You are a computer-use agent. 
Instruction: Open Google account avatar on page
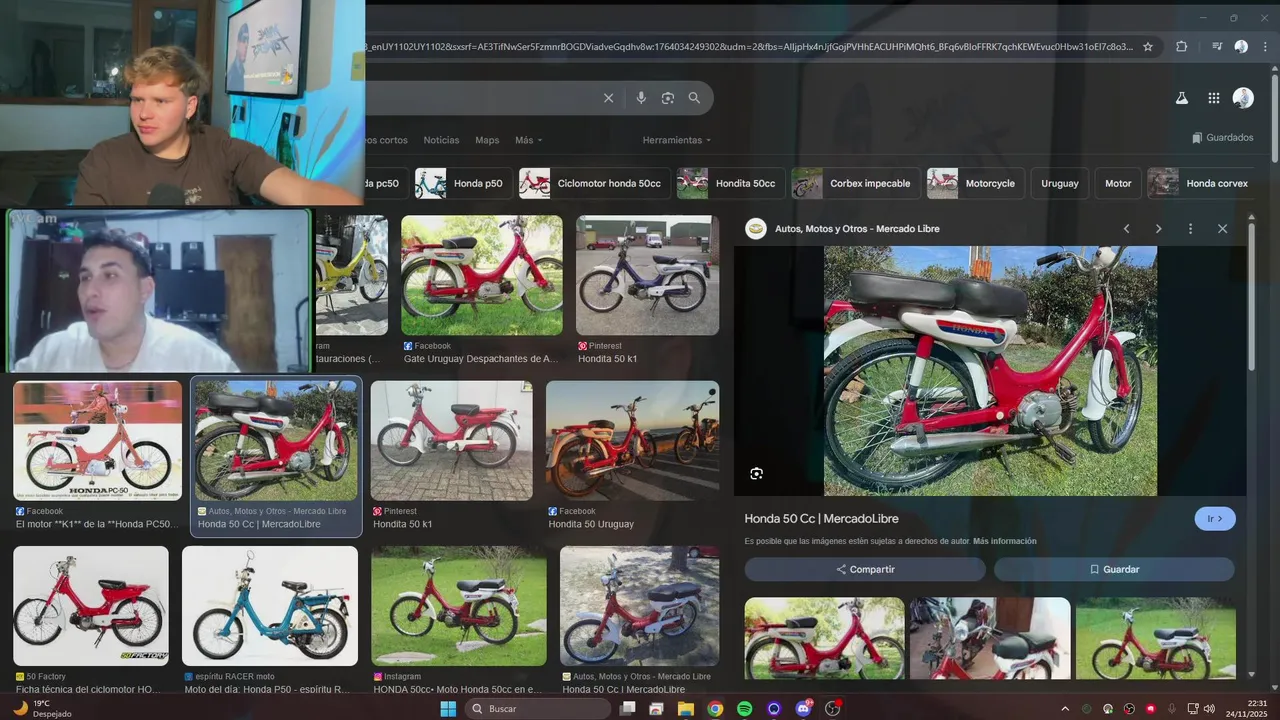(x=1243, y=98)
